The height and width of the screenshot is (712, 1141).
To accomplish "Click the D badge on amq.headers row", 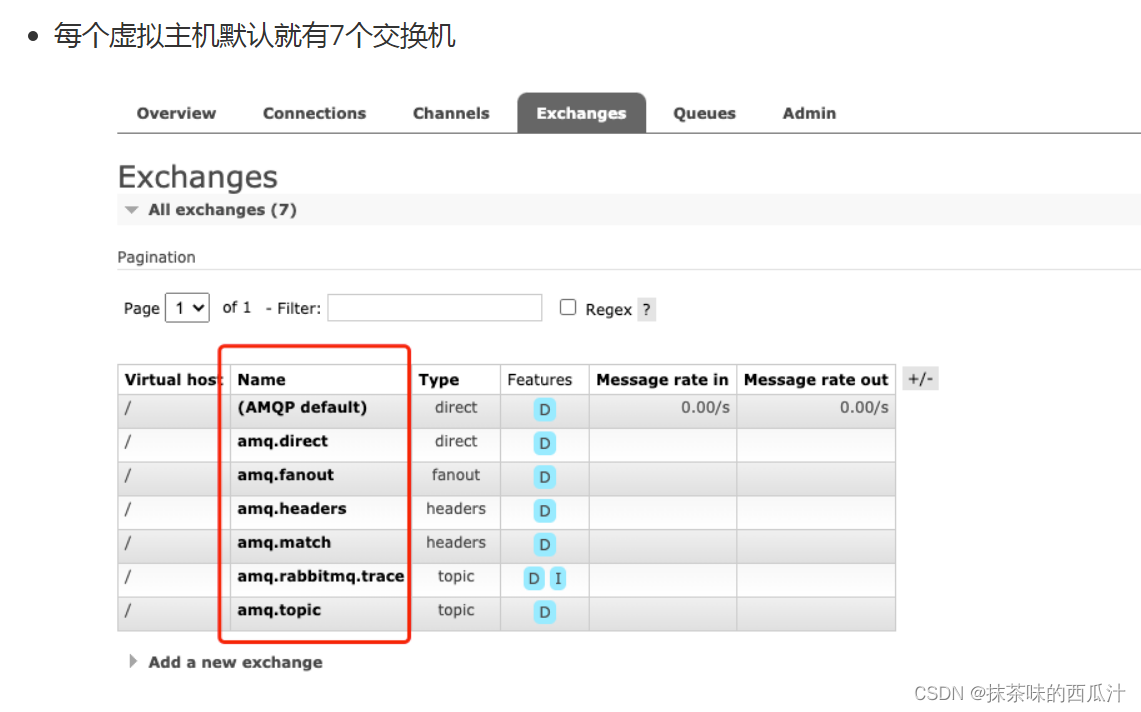I will coord(544,511).
